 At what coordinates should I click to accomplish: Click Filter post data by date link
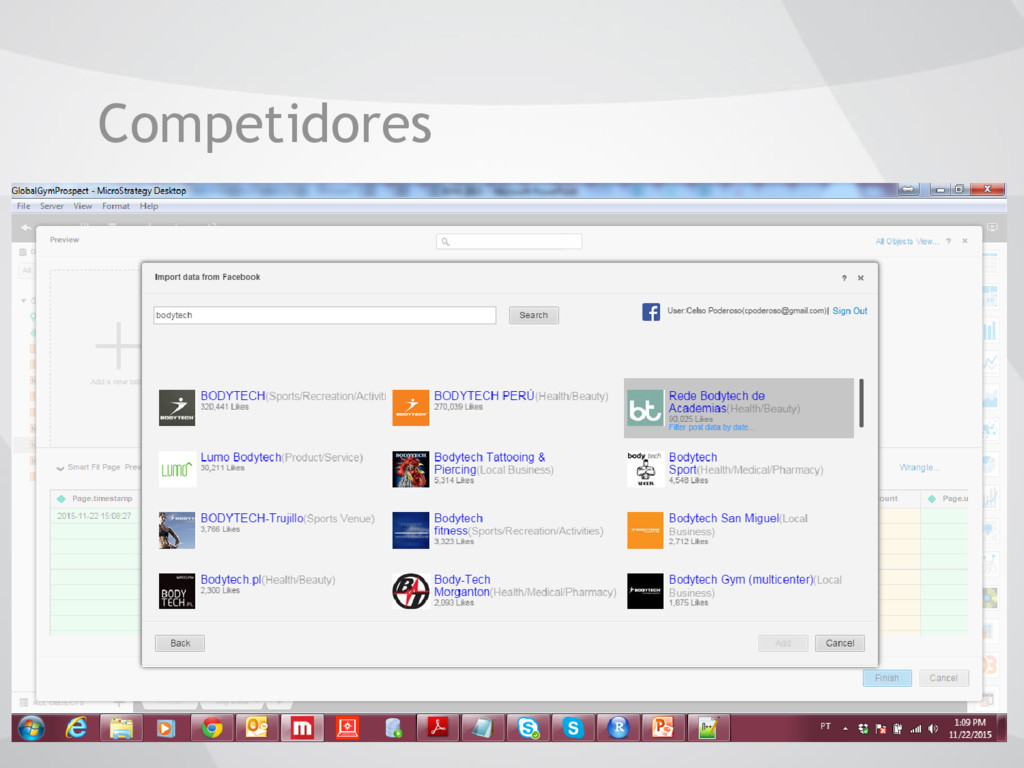(x=711, y=427)
